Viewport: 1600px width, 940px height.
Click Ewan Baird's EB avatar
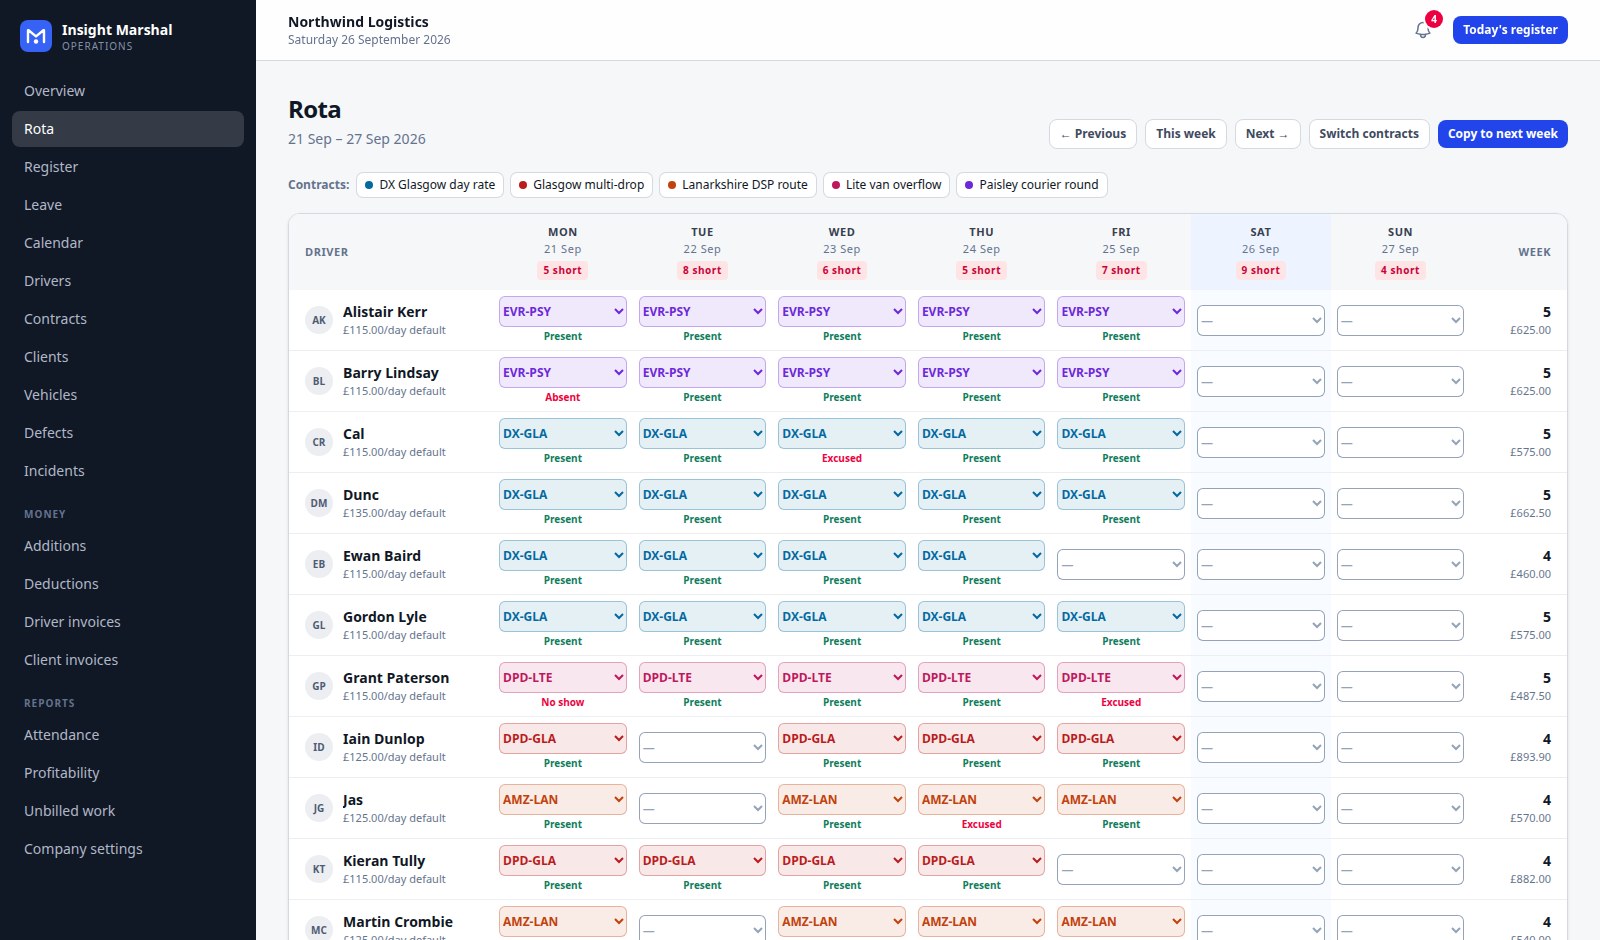point(319,564)
